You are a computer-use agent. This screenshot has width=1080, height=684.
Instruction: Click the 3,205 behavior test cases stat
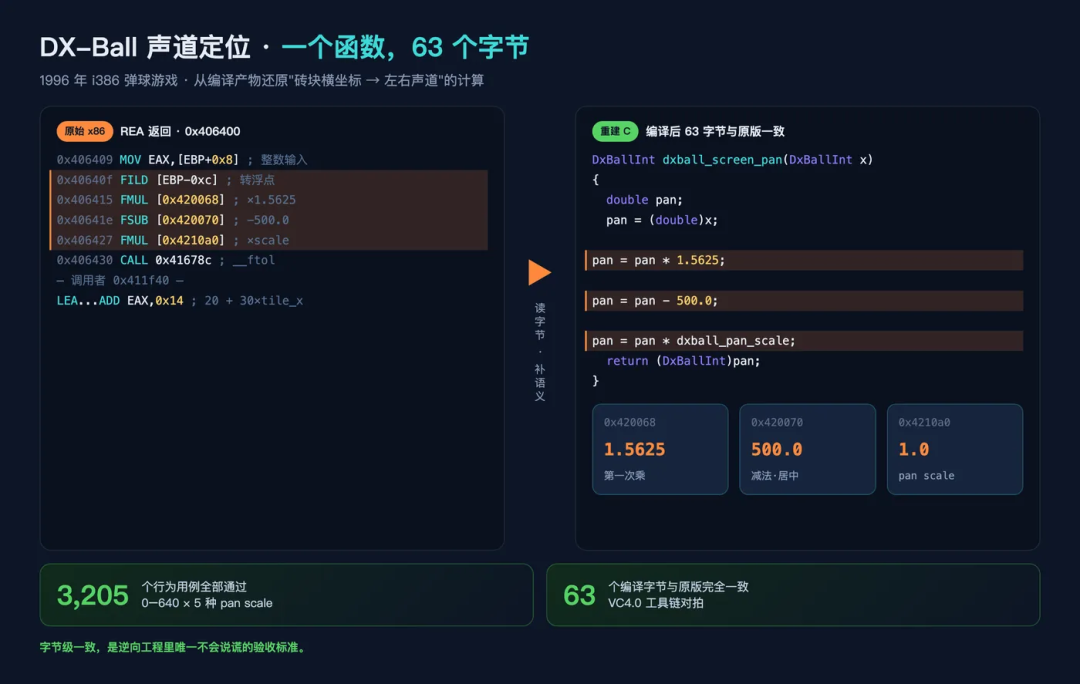click(x=287, y=595)
